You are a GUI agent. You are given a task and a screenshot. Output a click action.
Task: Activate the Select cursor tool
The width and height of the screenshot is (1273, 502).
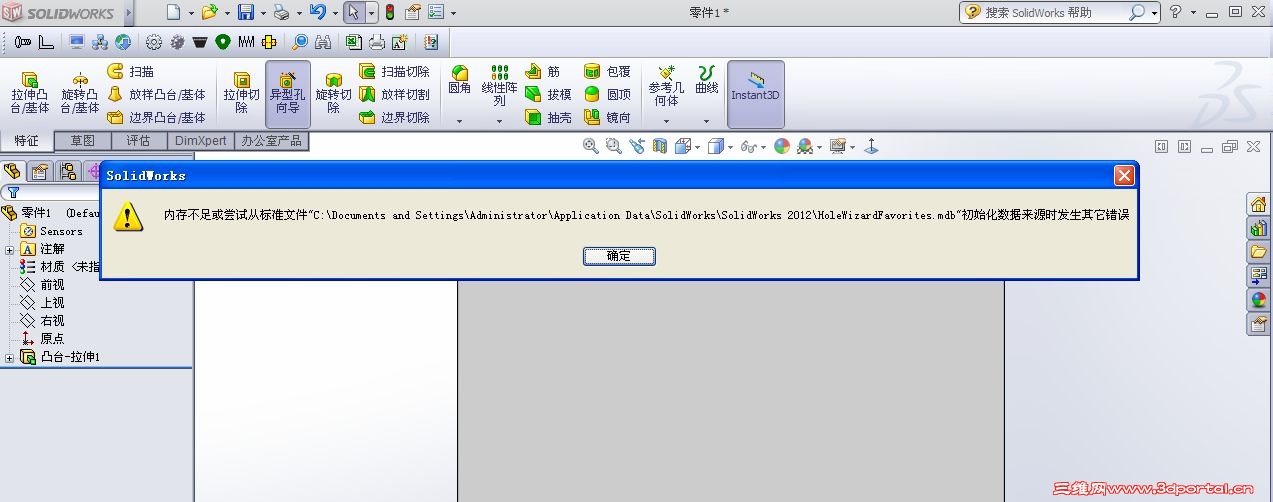click(353, 12)
